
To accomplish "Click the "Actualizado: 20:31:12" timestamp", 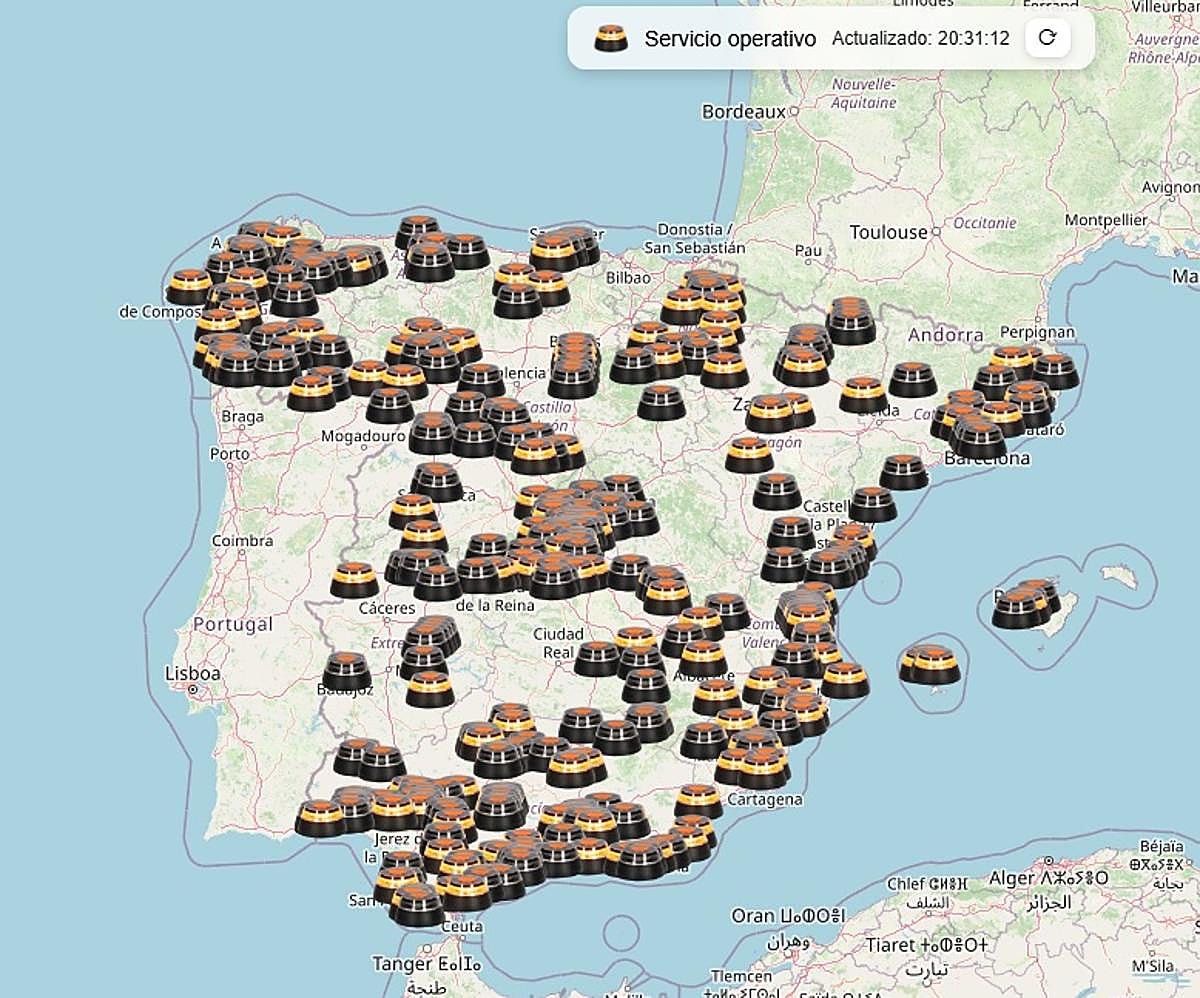I will coord(920,39).
